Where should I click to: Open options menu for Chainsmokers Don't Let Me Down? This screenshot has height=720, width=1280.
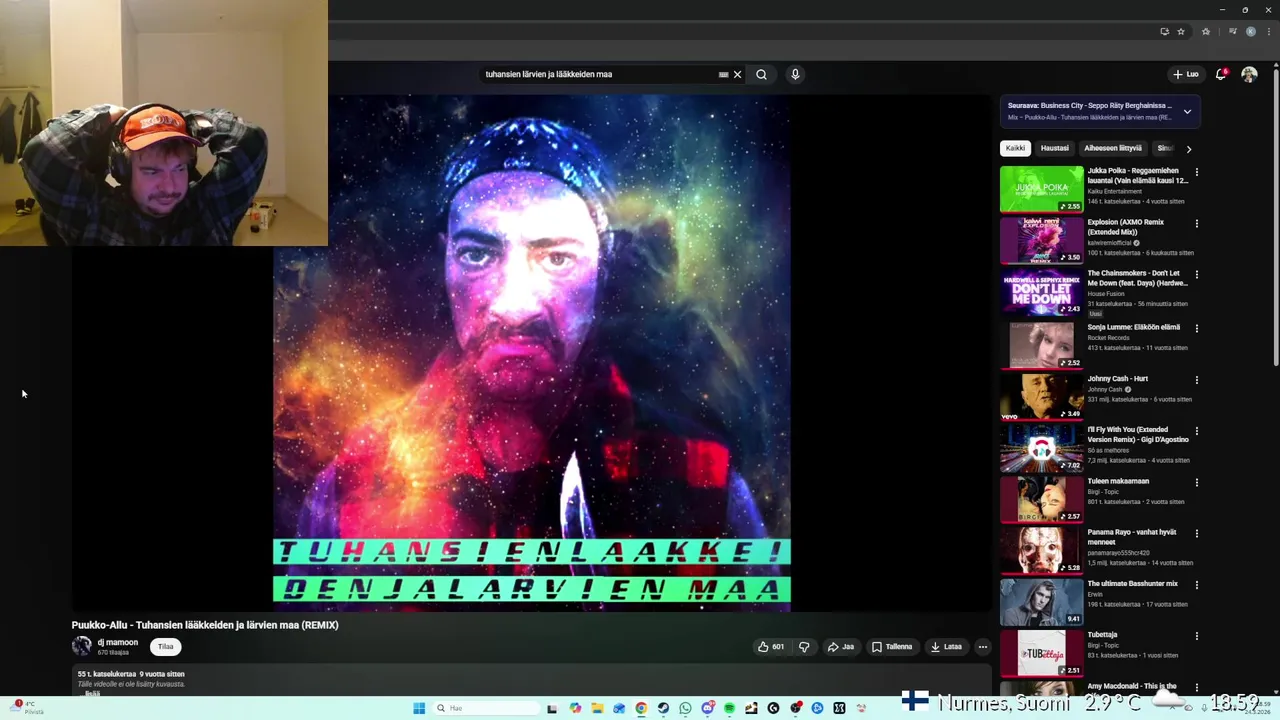1197,274
